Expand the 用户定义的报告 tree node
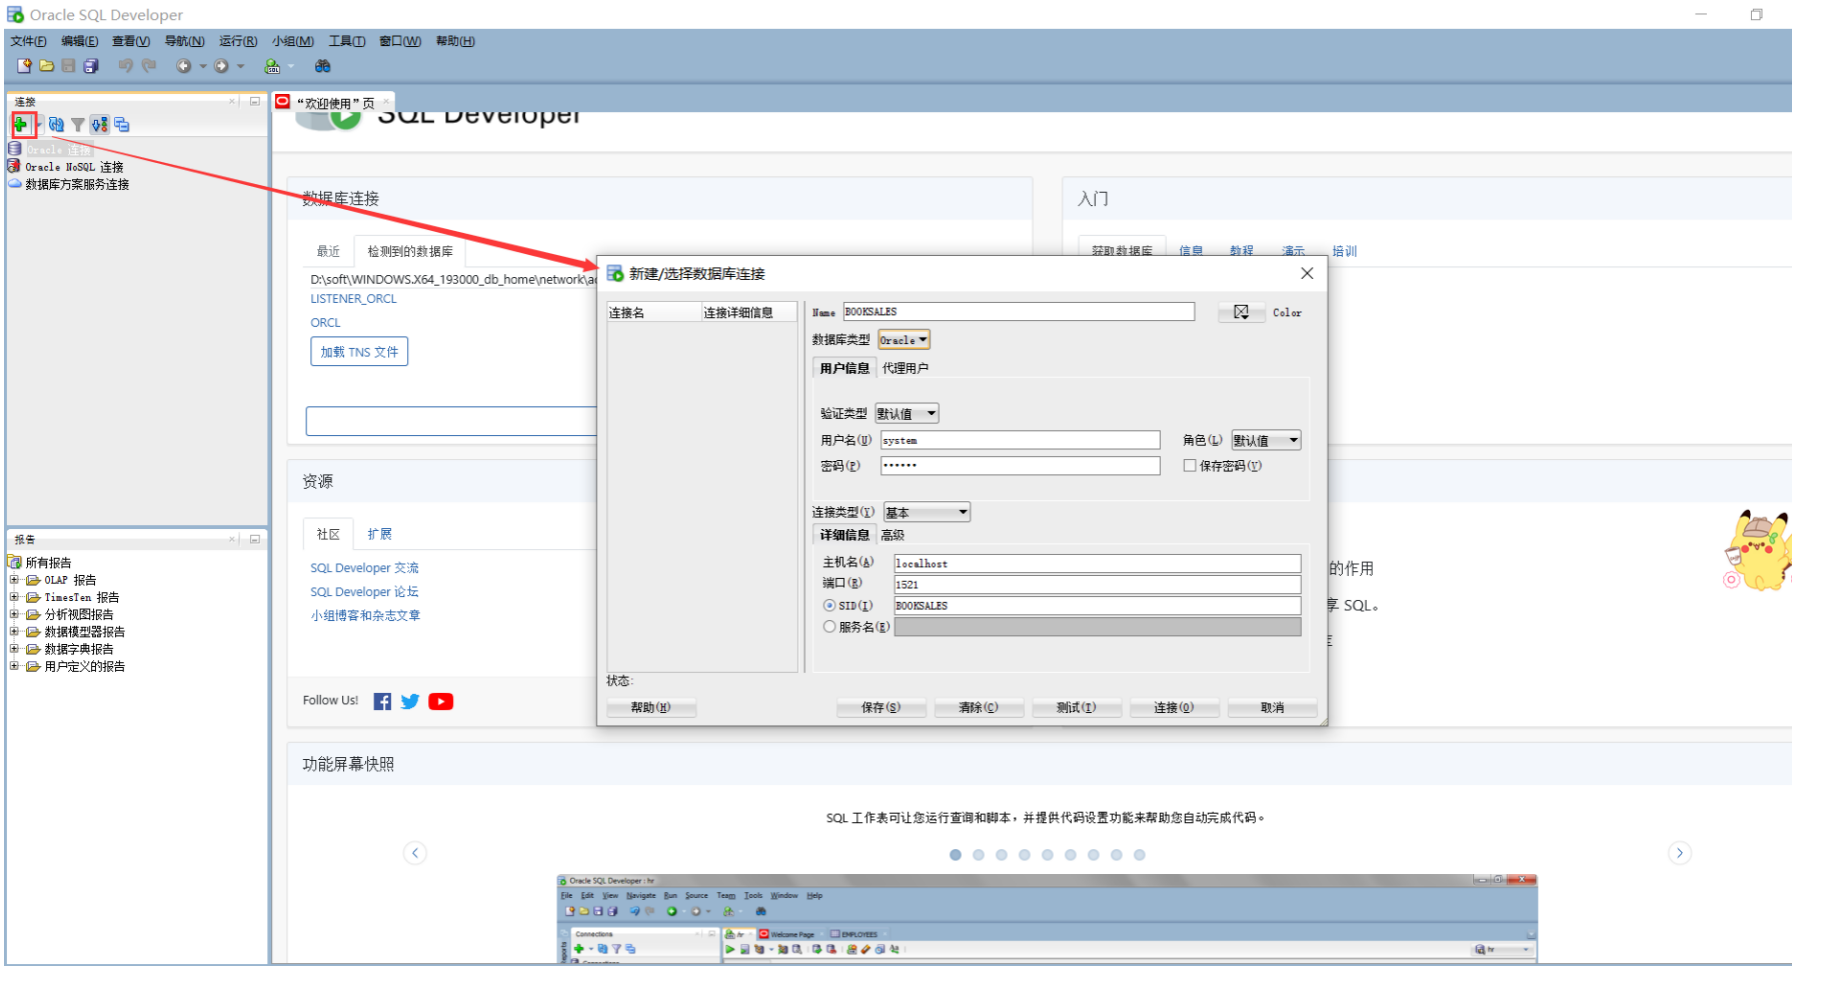This screenshot has height=986, width=1828. click(14, 666)
